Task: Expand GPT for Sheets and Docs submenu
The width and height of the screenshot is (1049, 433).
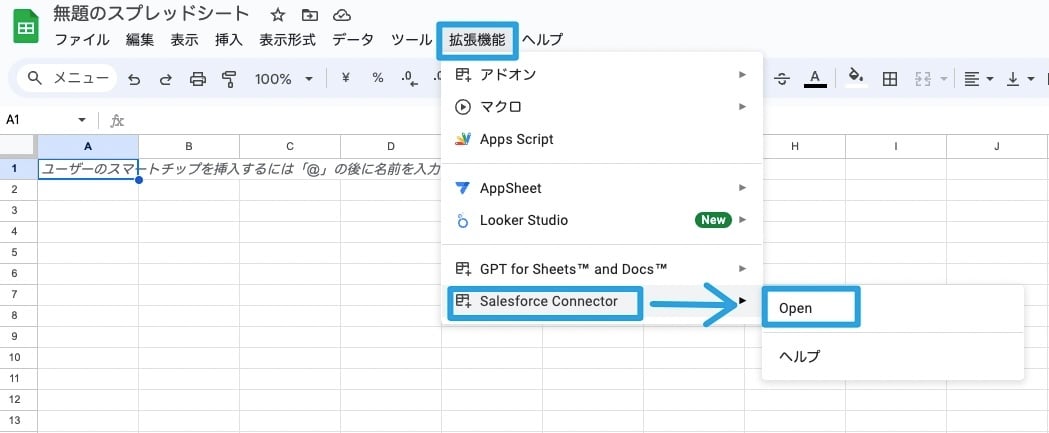Action: click(x=601, y=269)
